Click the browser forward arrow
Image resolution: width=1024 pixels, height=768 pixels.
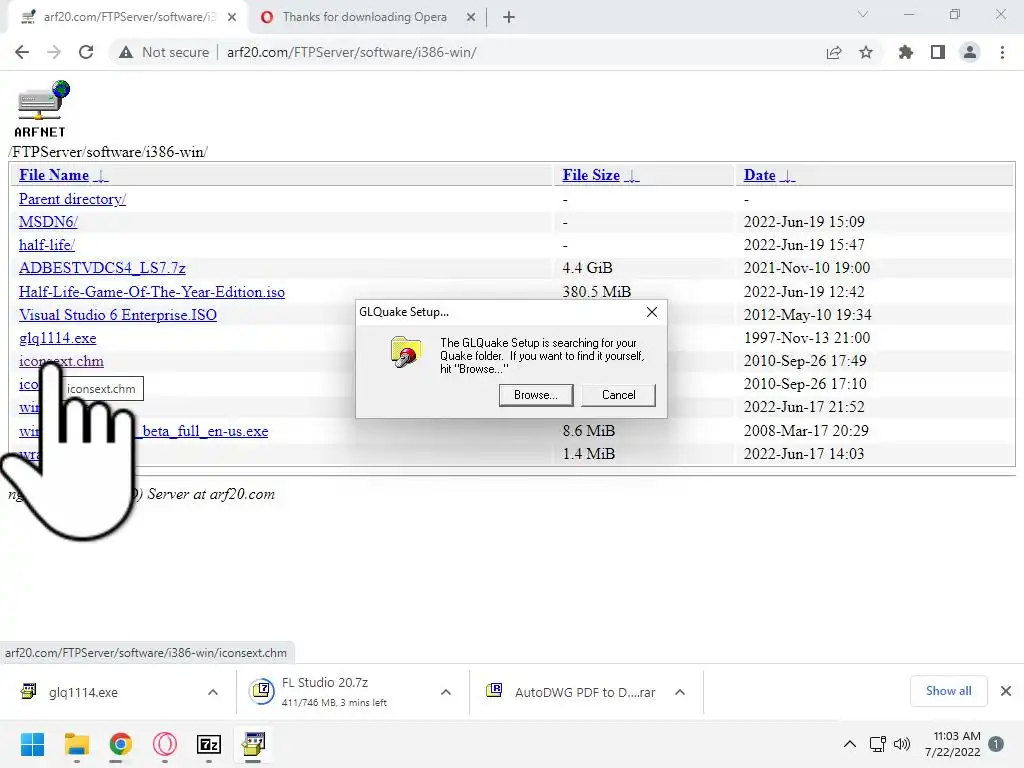coord(54,52)
